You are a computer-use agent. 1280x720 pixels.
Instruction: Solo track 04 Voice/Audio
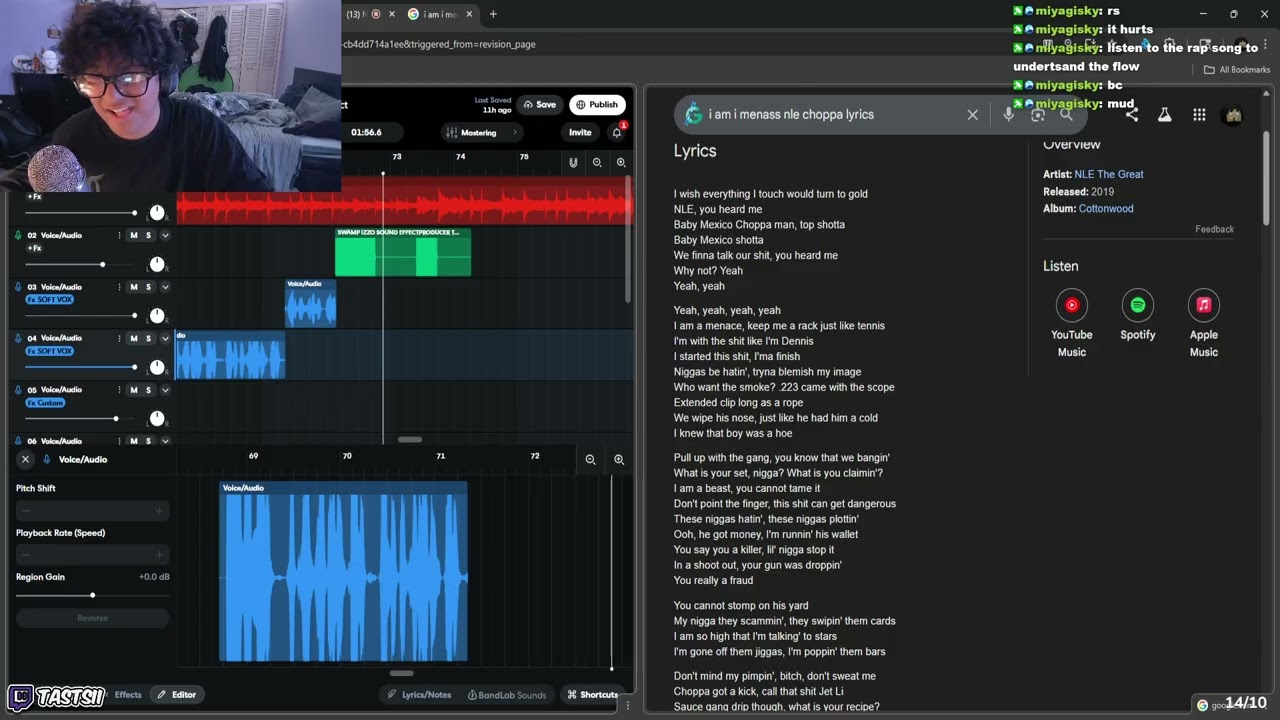148,338
